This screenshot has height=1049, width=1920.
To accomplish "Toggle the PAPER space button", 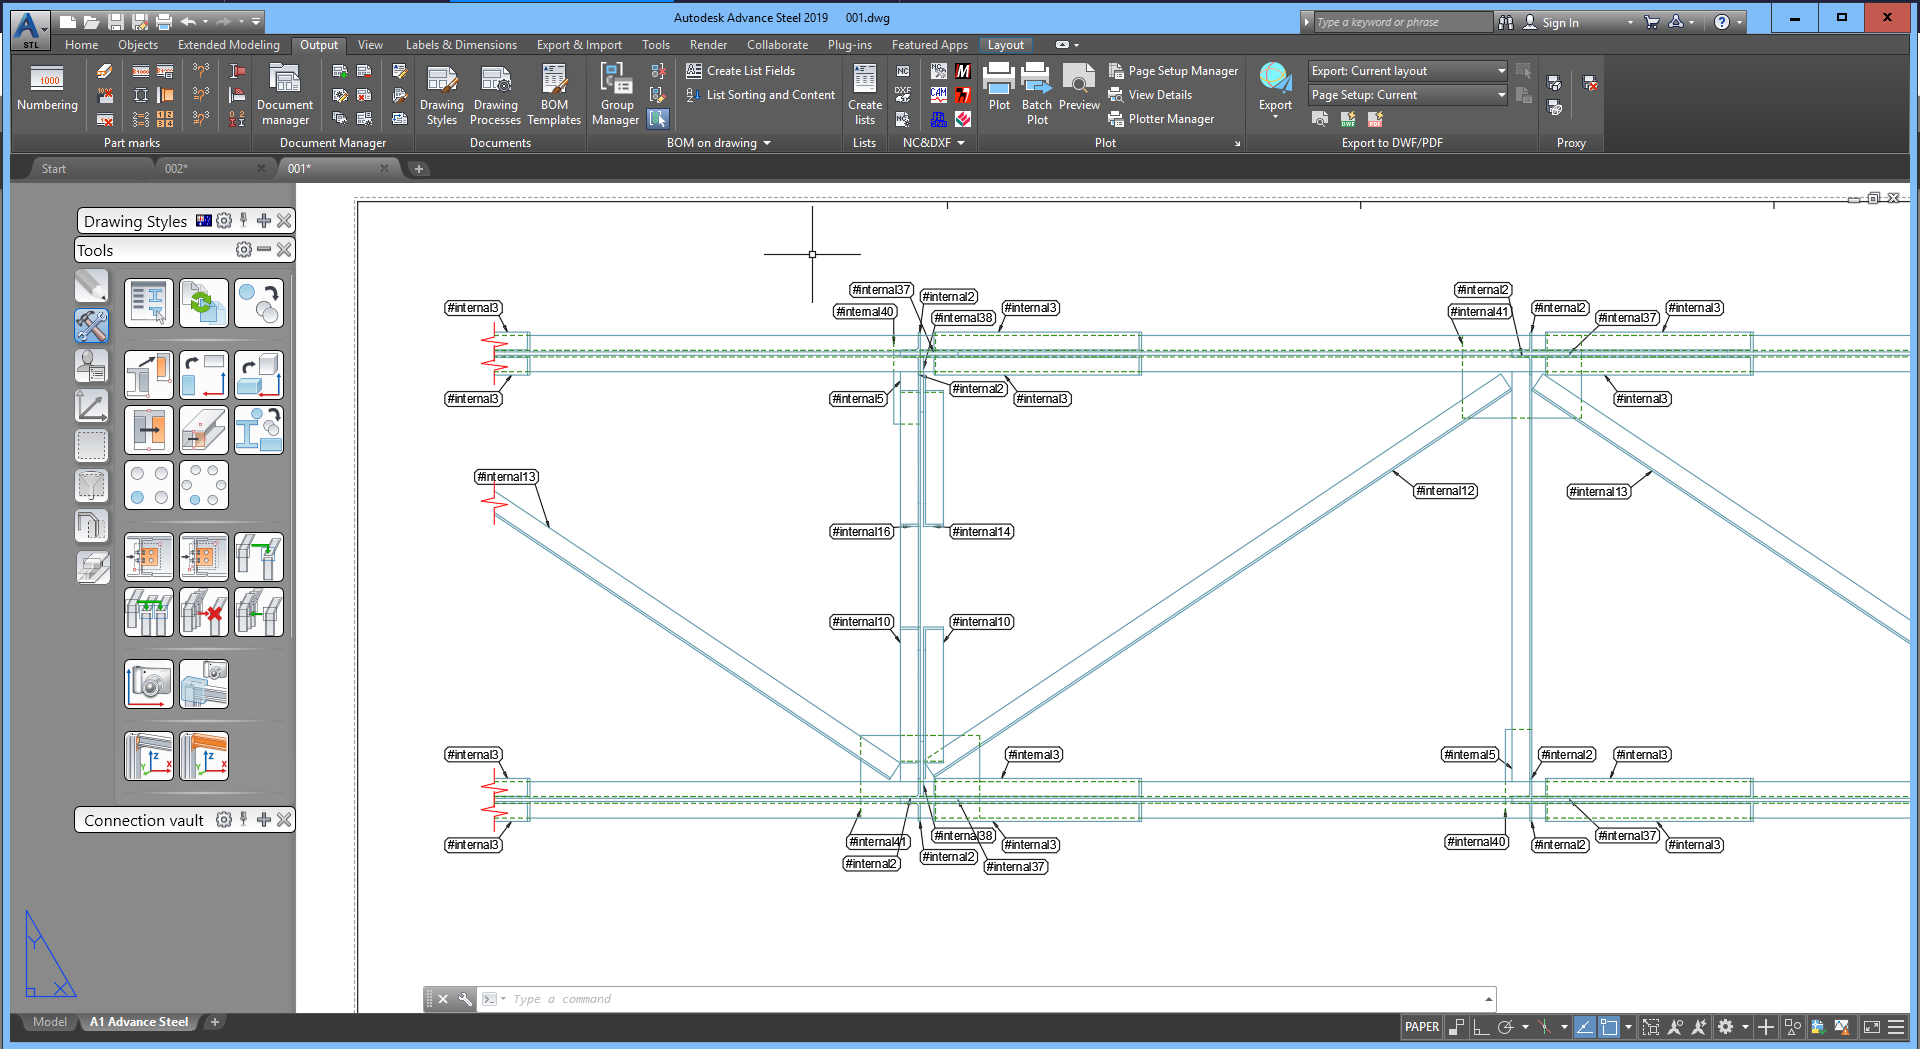I will (1421, 1027).
